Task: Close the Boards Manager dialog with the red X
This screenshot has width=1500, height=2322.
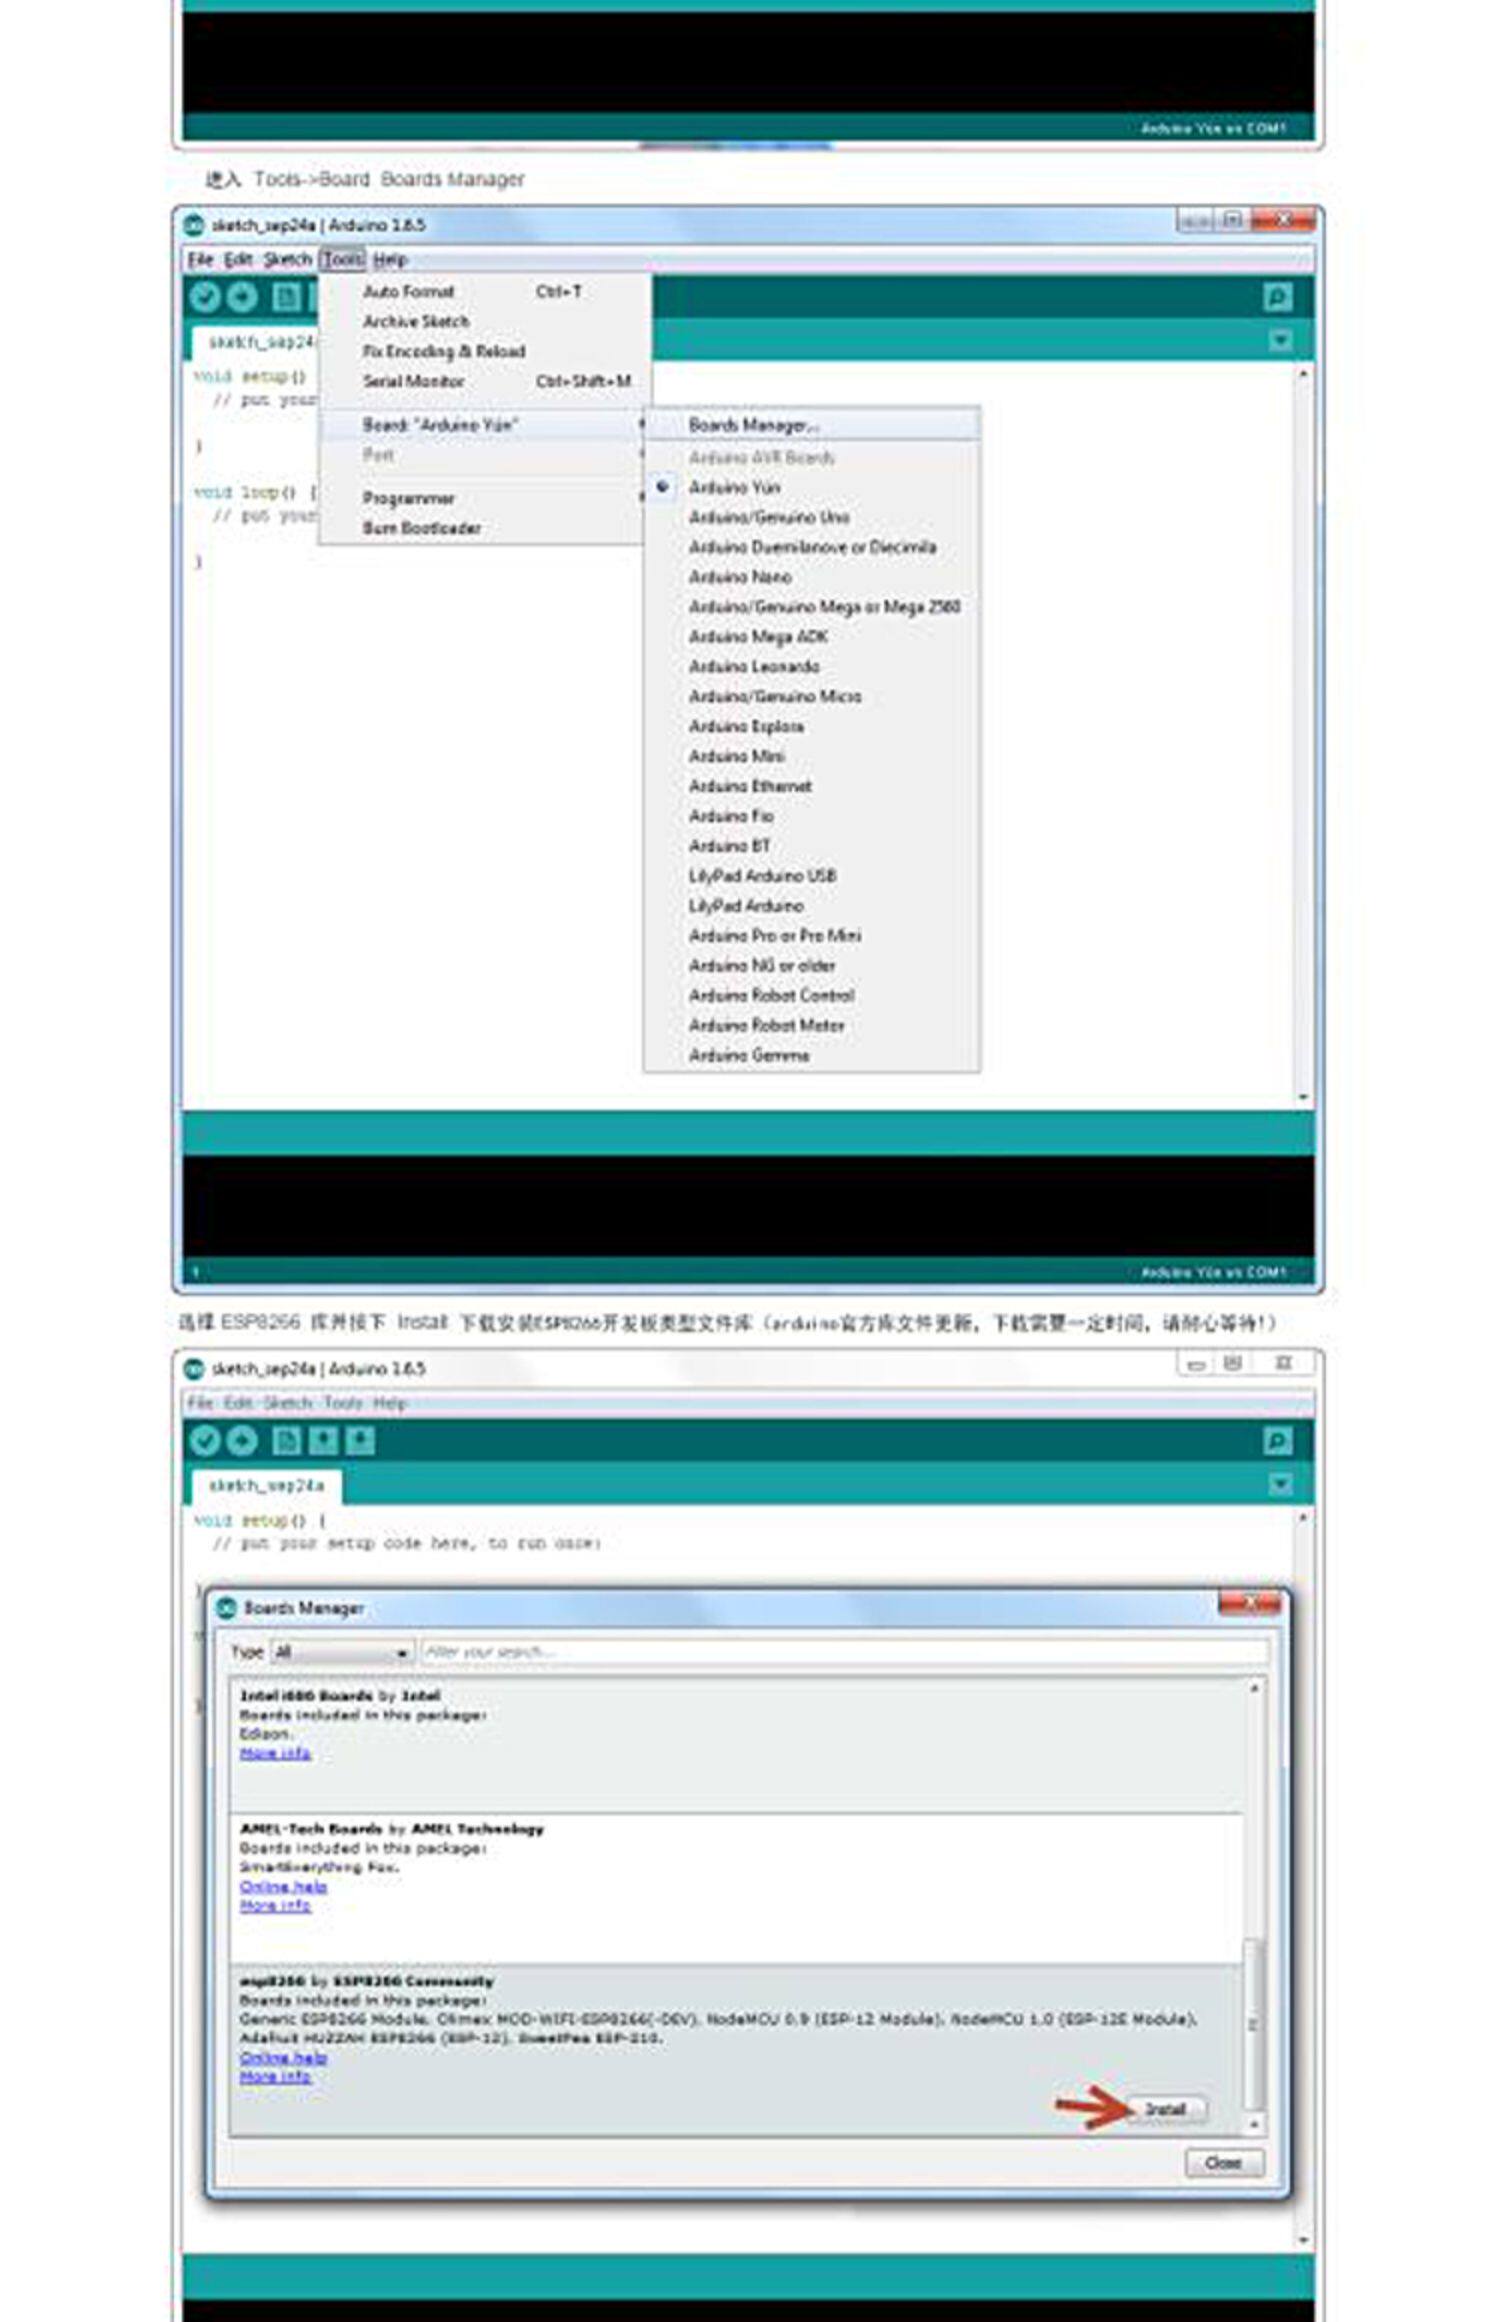Action: tap(1249, 1603)
